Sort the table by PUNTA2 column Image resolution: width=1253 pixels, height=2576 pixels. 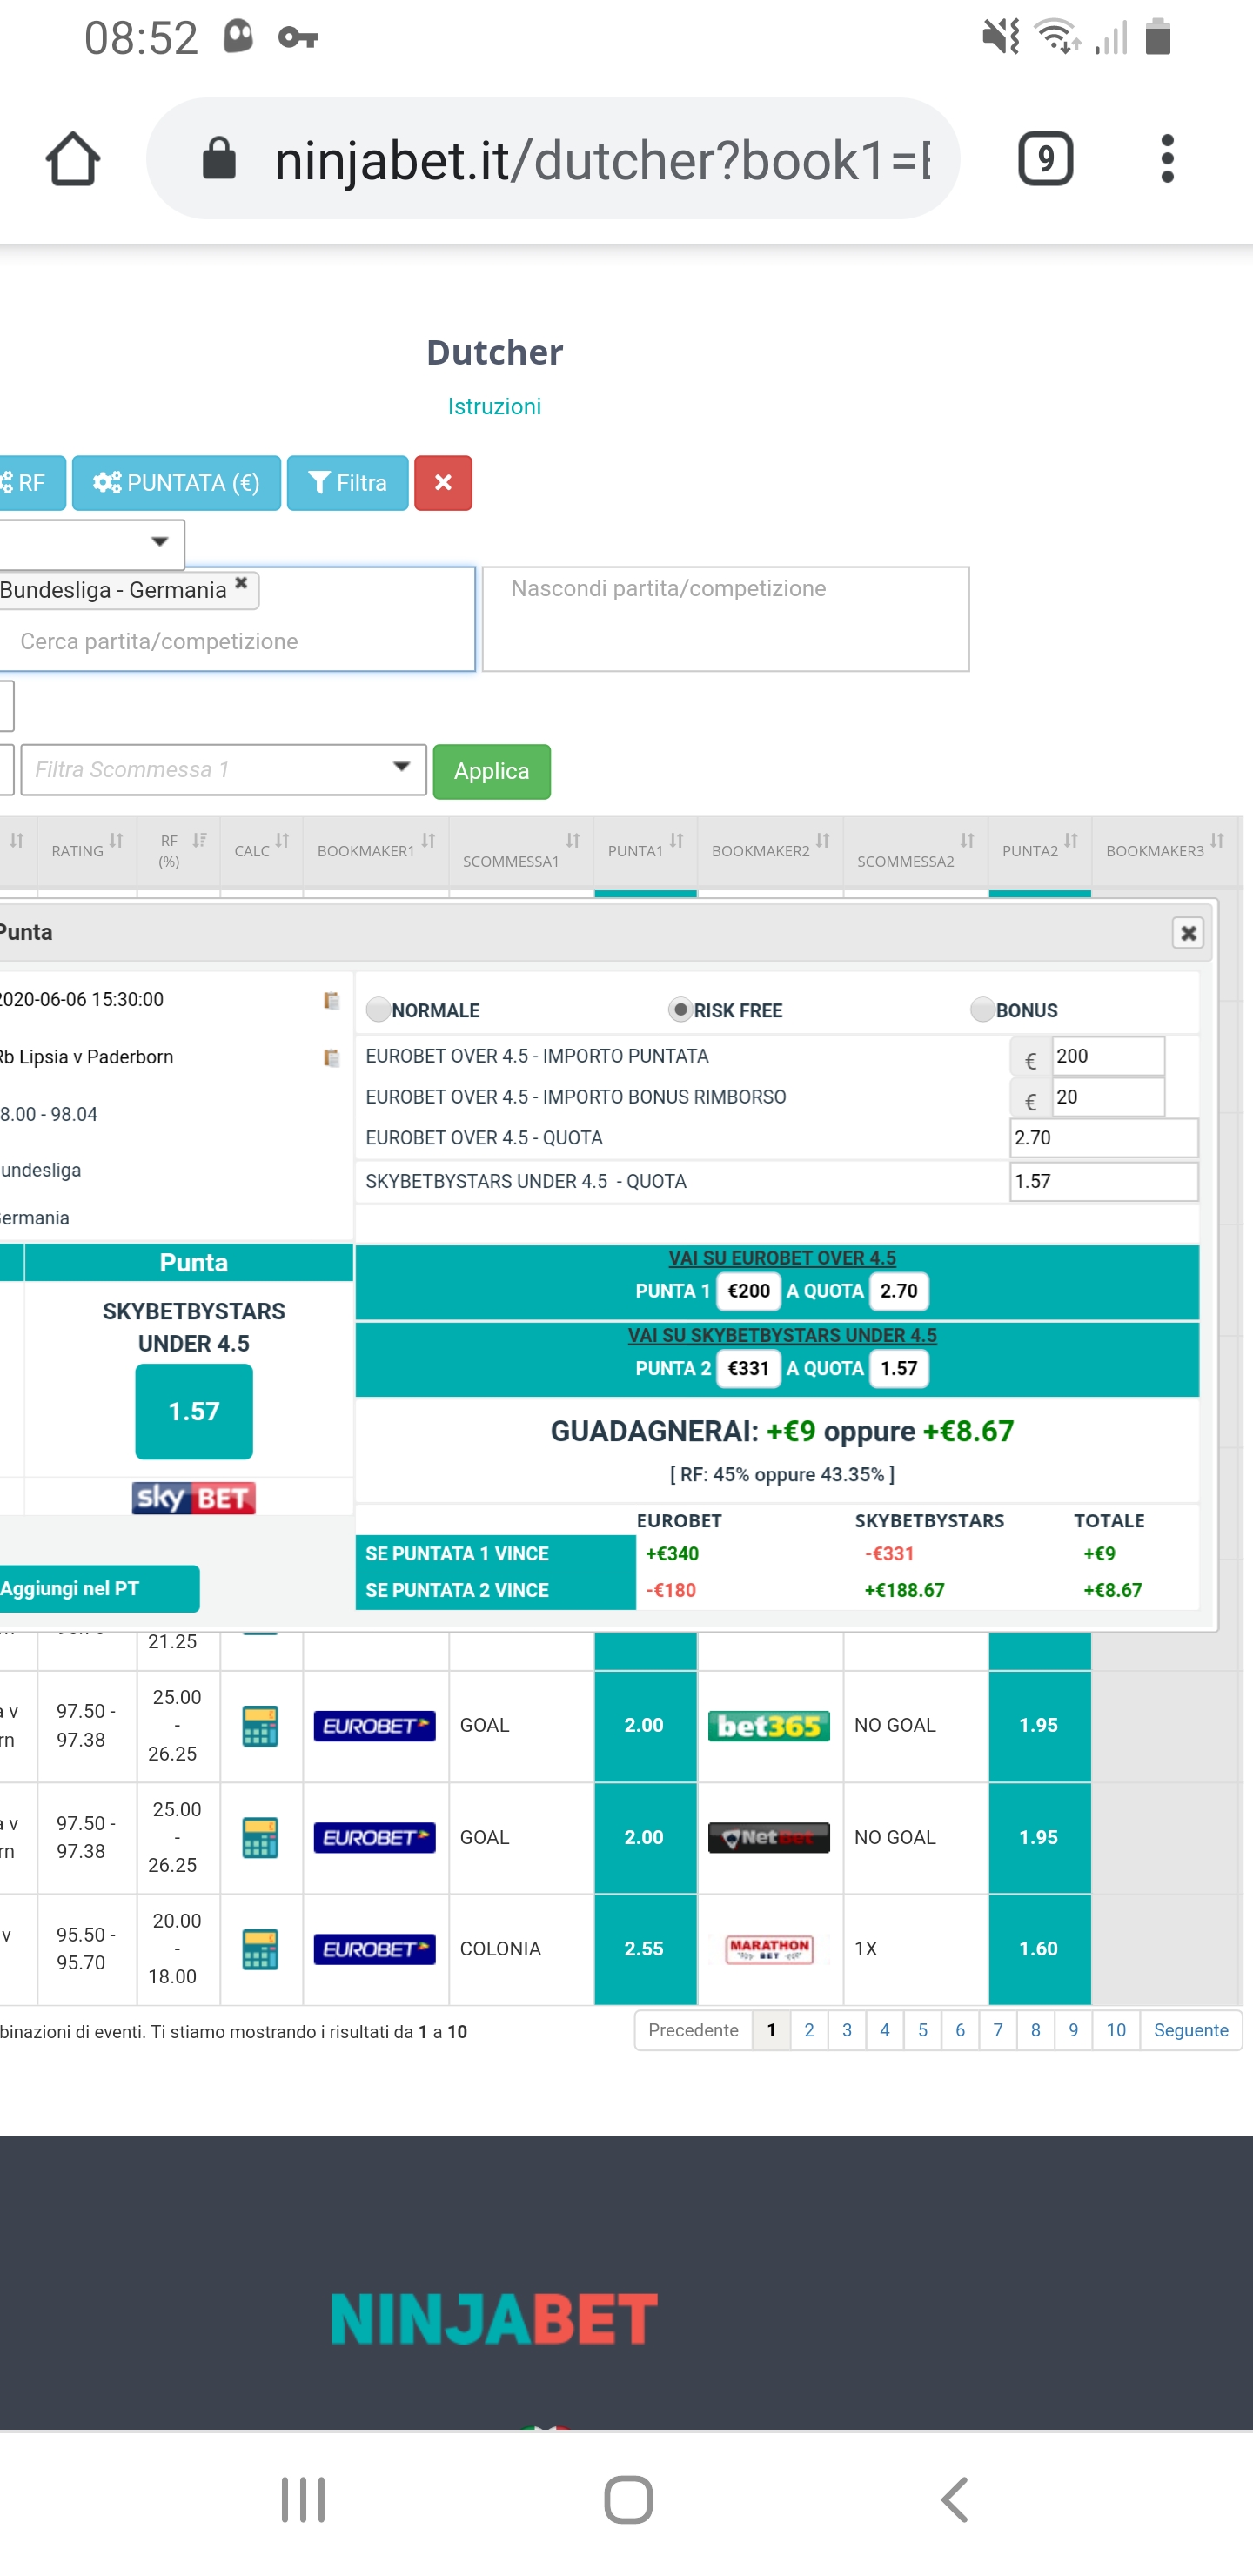tap(1039, 849)
